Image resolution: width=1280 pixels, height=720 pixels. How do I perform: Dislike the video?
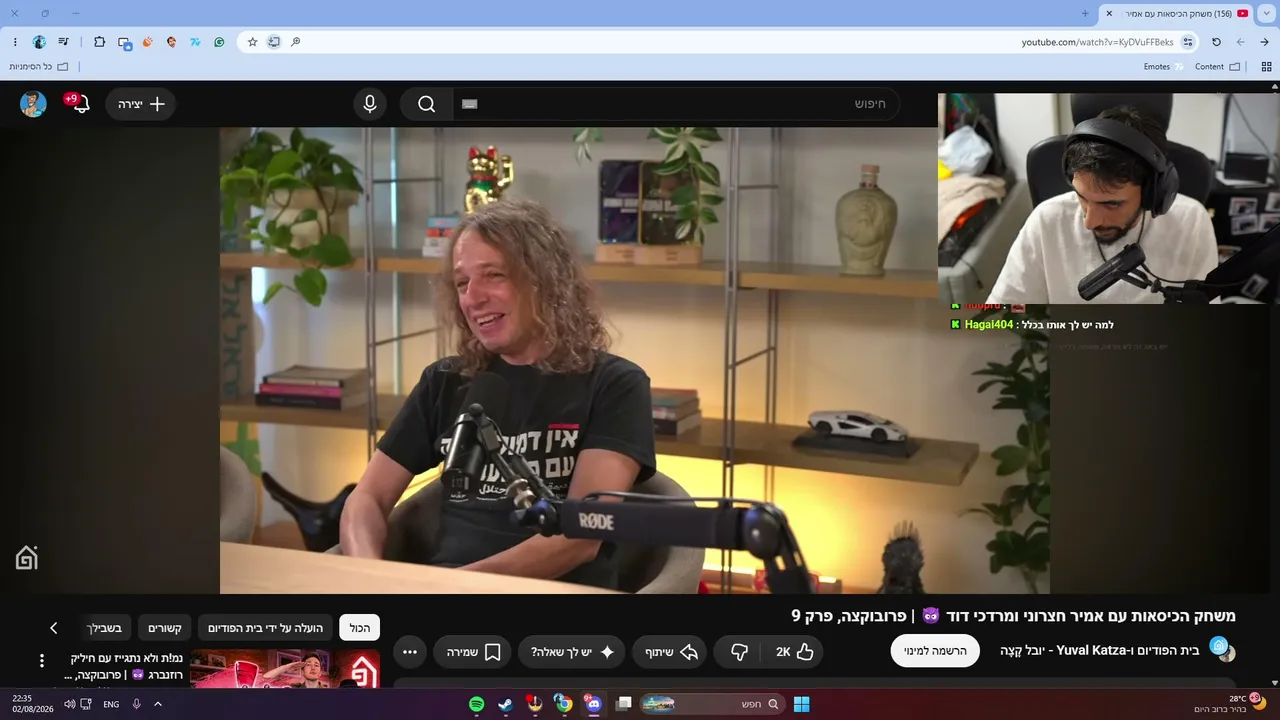pyautogui.click(x=739, y=652)
